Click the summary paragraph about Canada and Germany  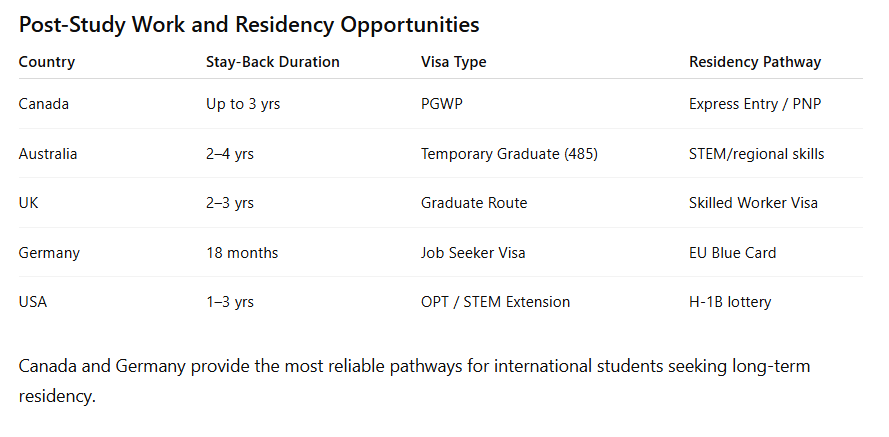point(414,381)
